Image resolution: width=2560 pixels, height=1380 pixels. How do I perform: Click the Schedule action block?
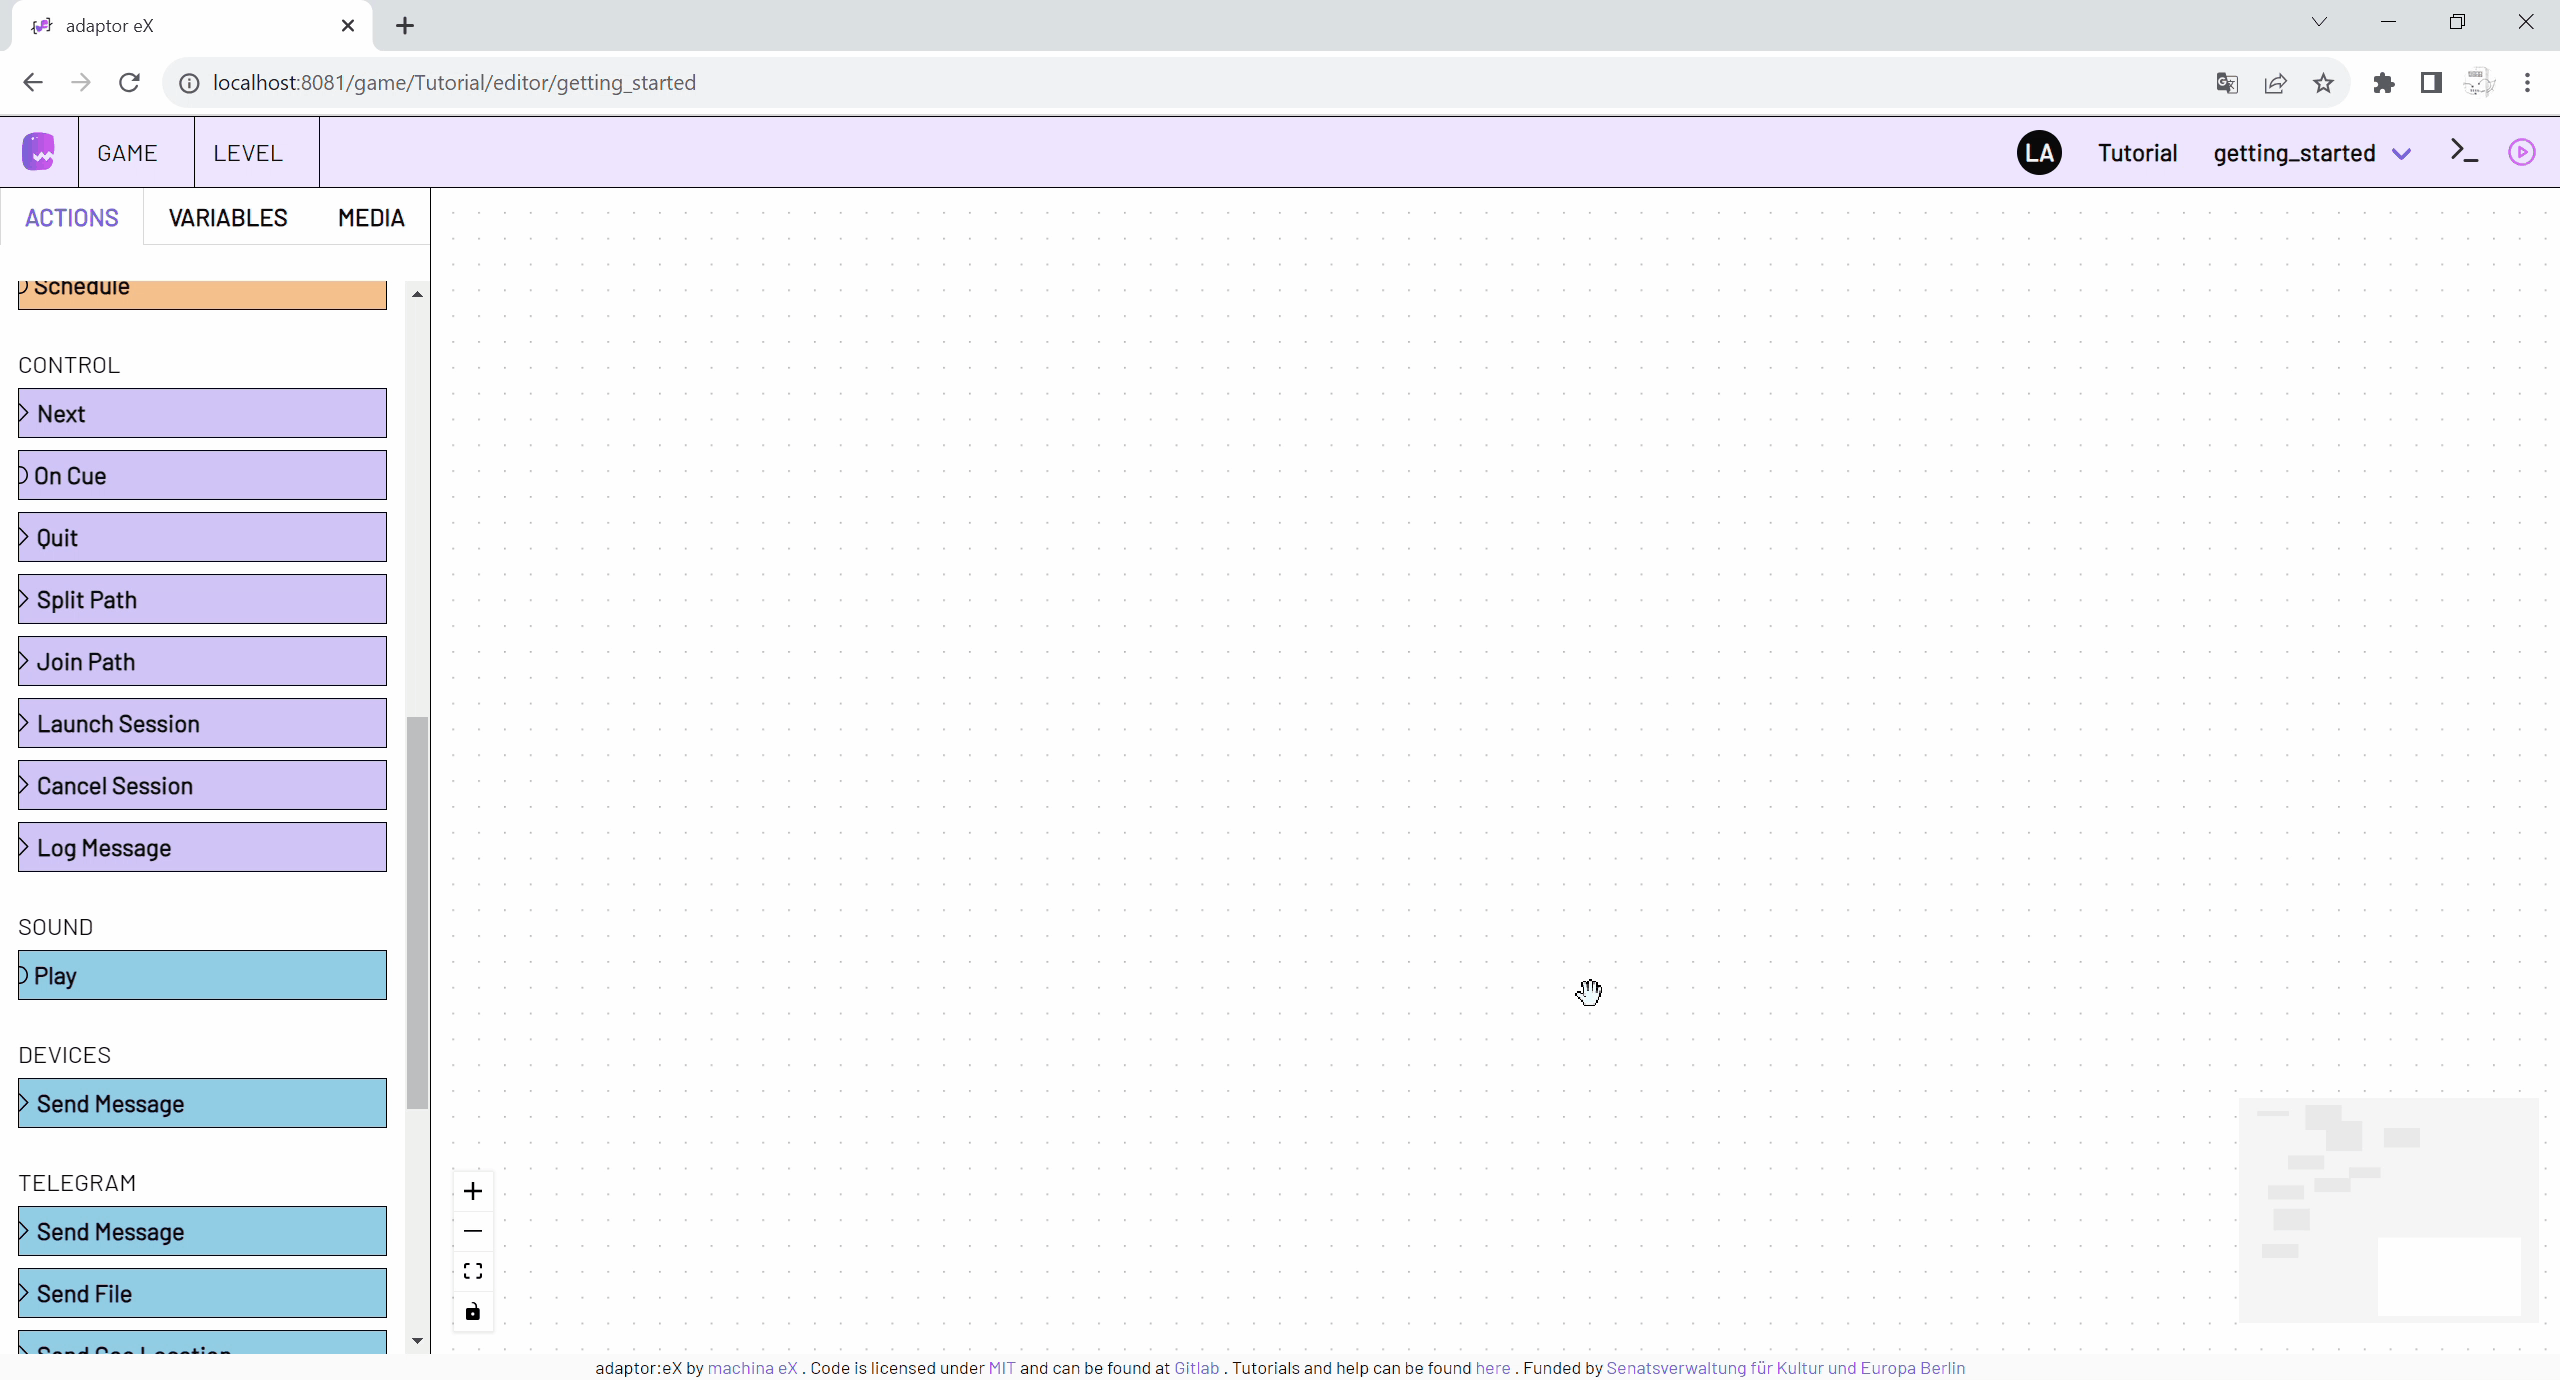tap(202, 286)
